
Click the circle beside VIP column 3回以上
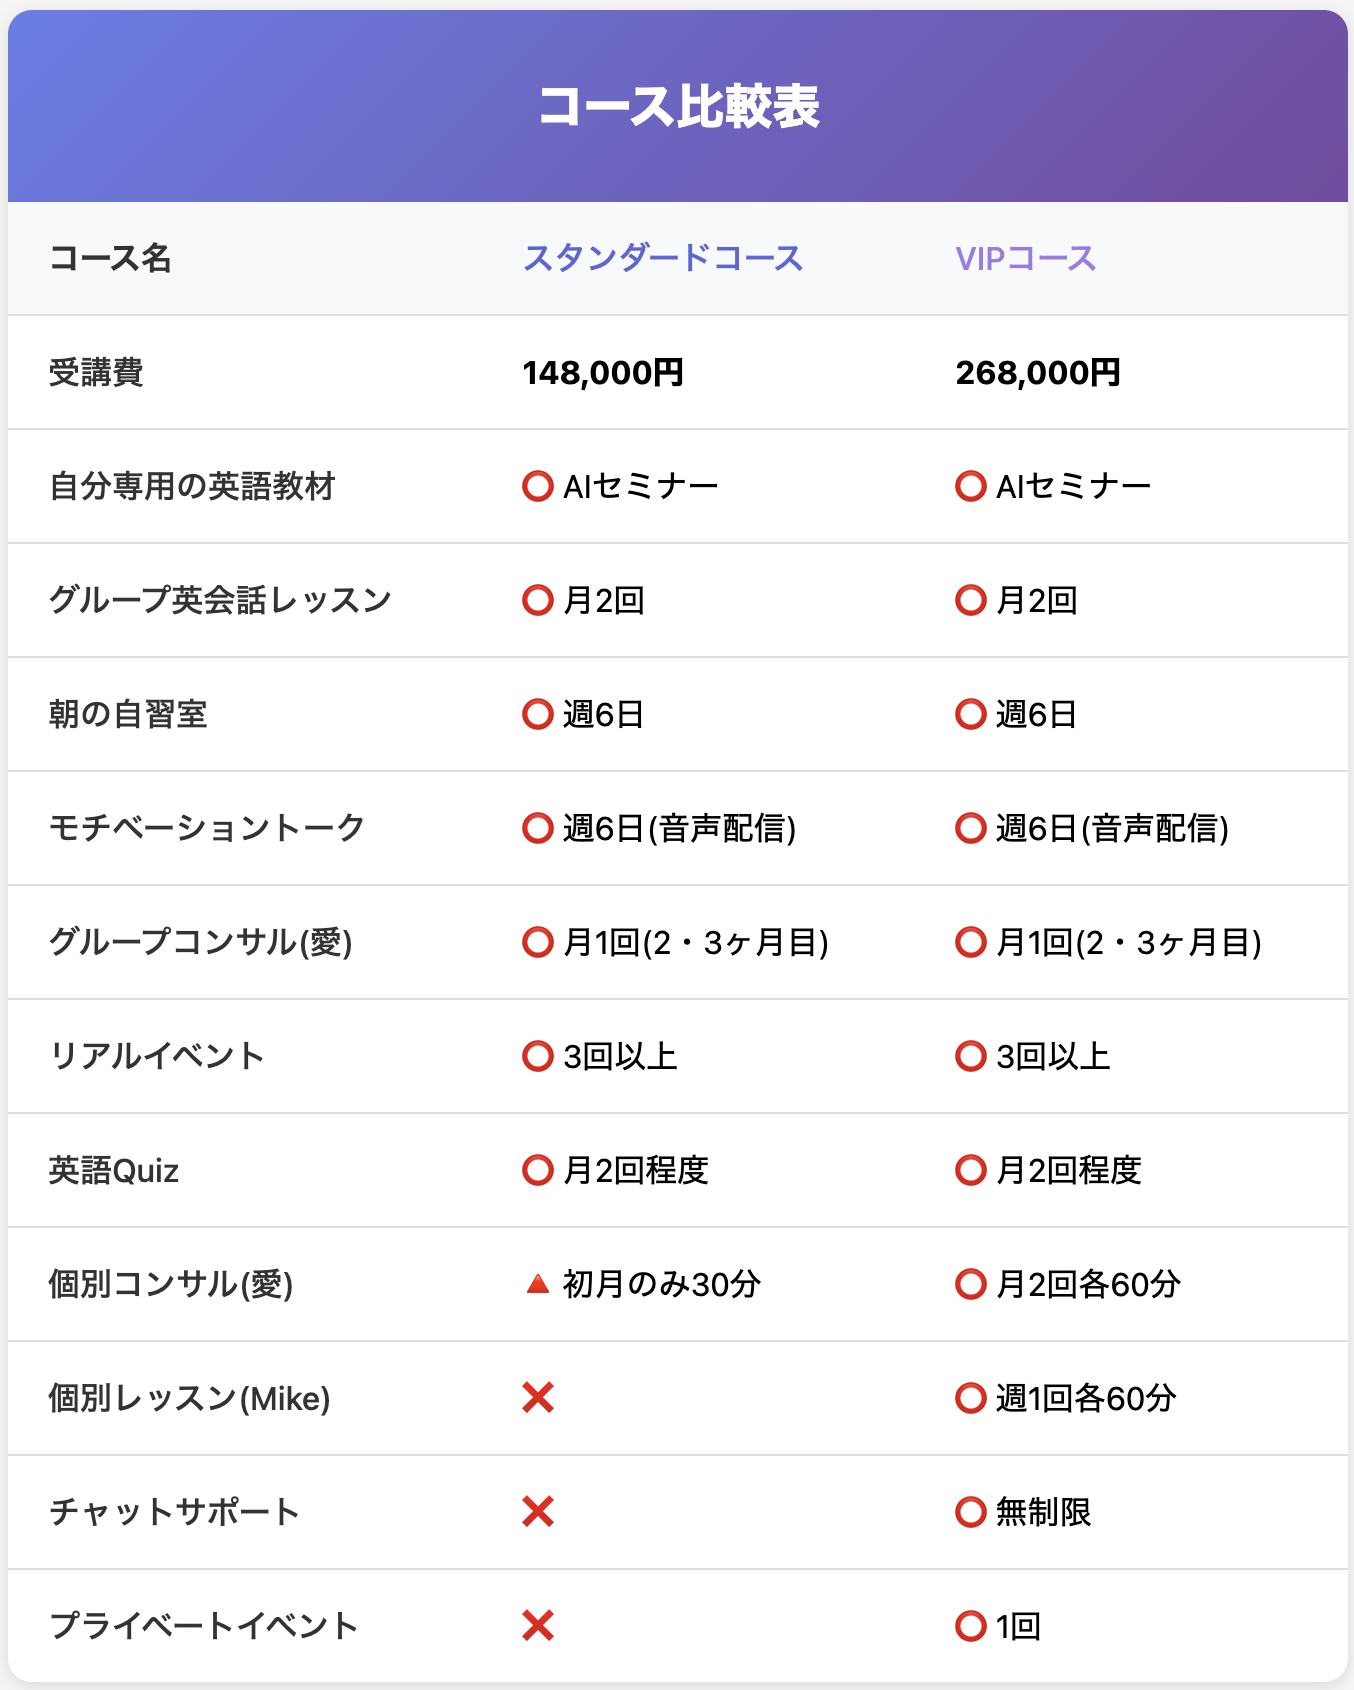(971, 1056)
